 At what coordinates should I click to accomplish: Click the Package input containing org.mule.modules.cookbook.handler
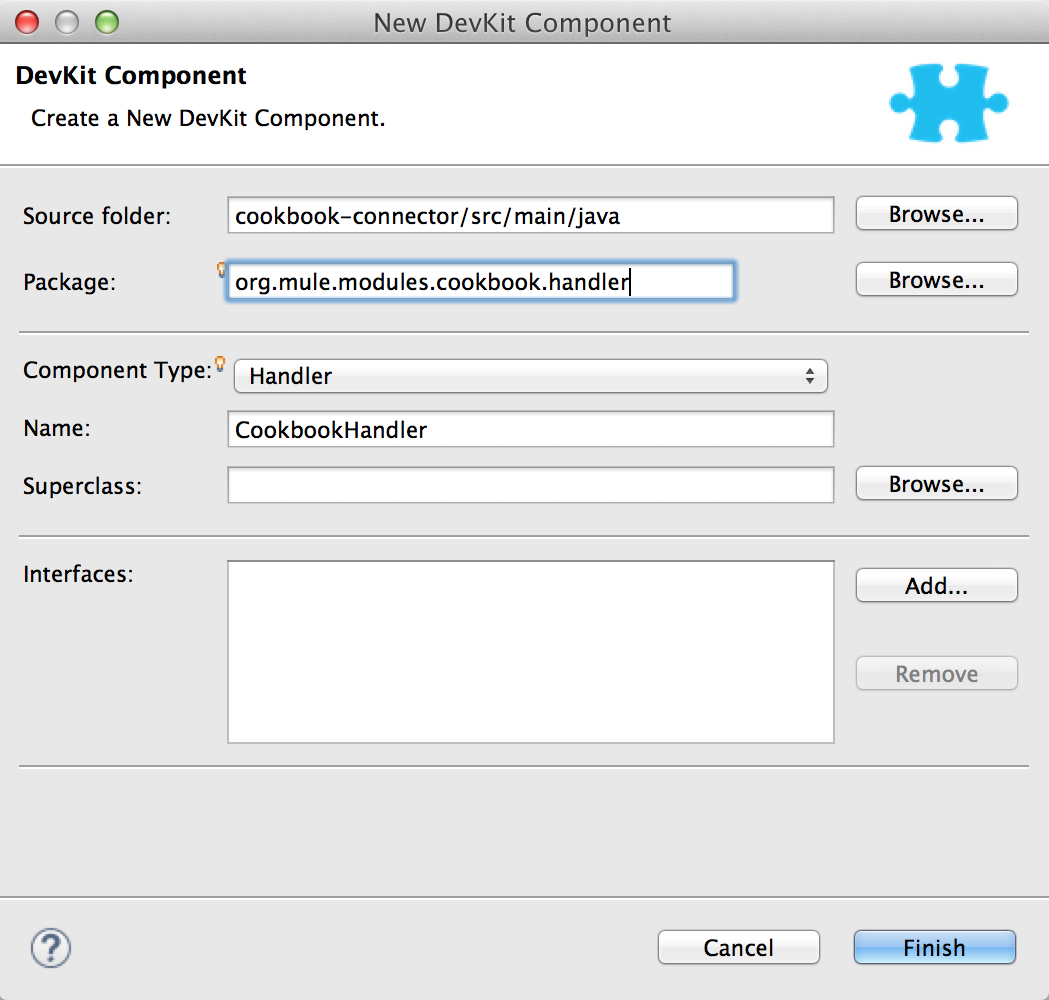pos(480,281)
